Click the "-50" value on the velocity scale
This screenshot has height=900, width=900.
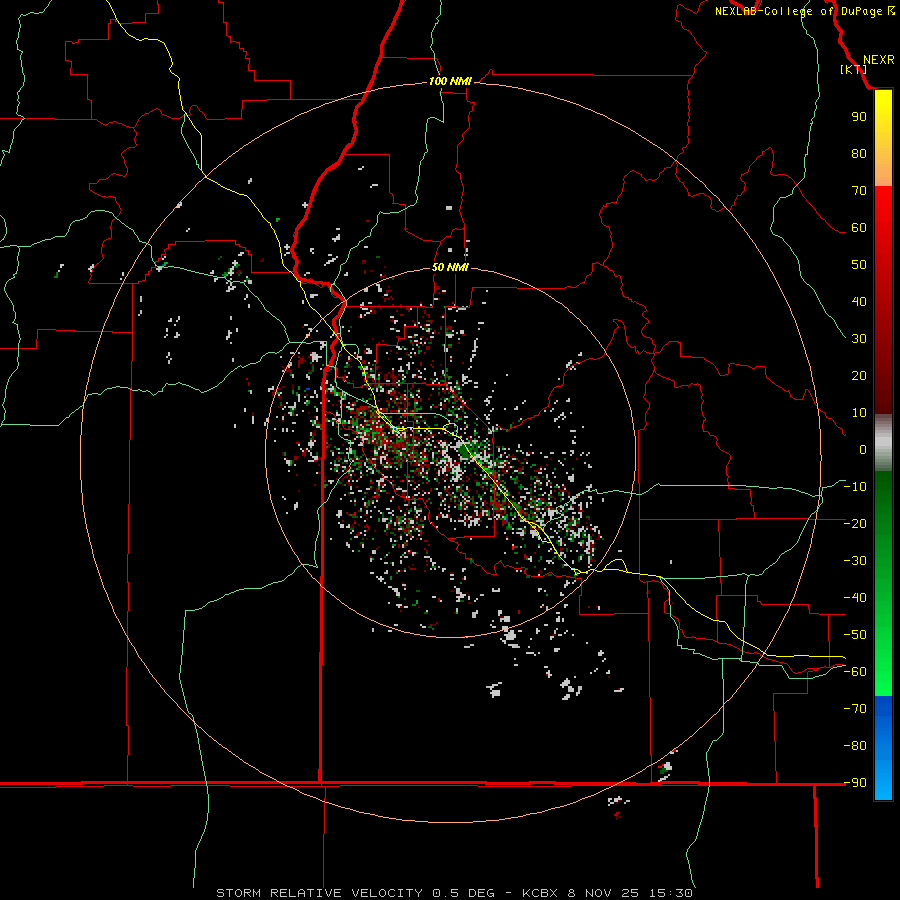tap(855, 635)
